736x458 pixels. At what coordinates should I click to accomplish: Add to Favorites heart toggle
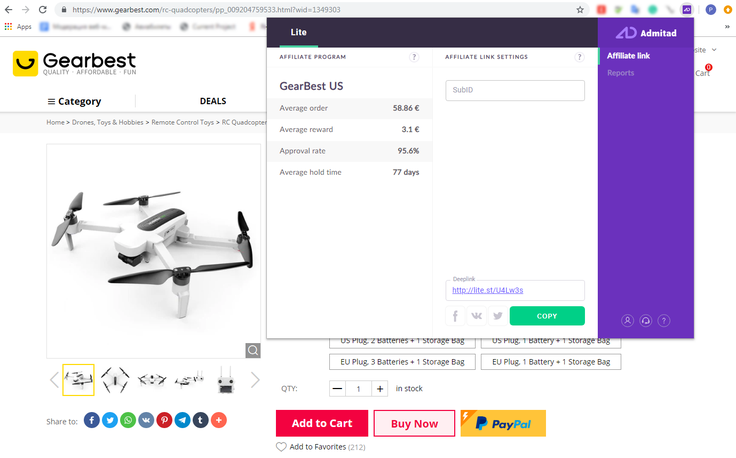click(281, 447)
